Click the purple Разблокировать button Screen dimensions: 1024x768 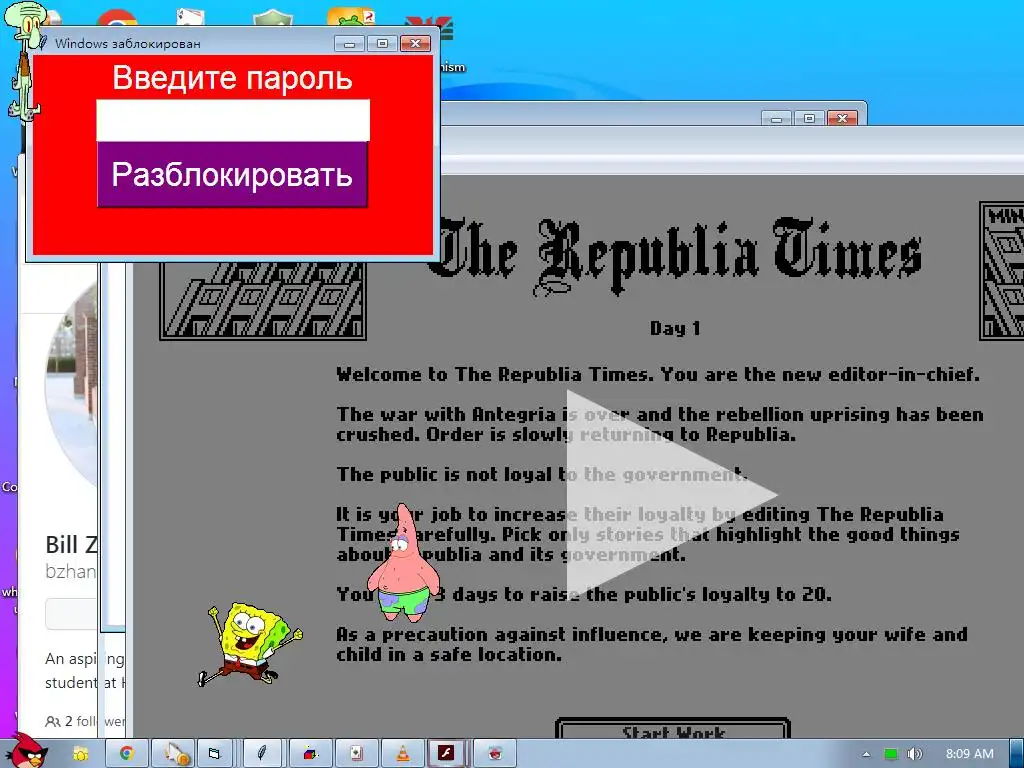pyautogui.click(x=232, y=174)
